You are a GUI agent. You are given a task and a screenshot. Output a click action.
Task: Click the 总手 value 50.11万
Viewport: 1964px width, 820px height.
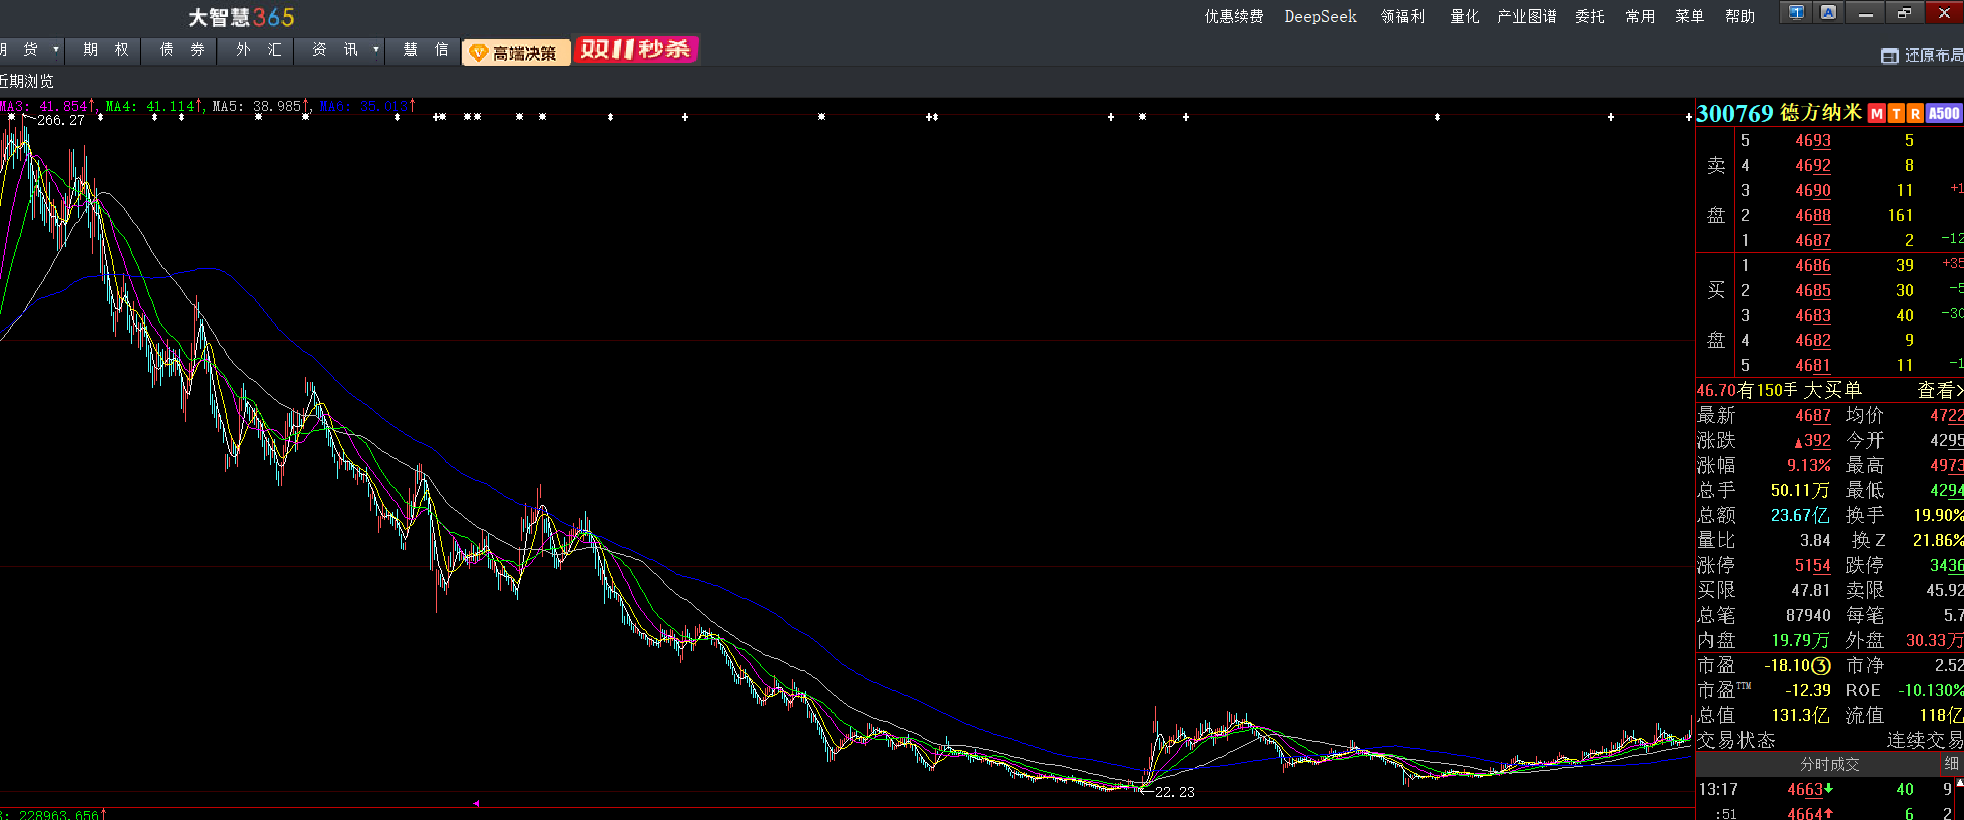click(1800, 491)
